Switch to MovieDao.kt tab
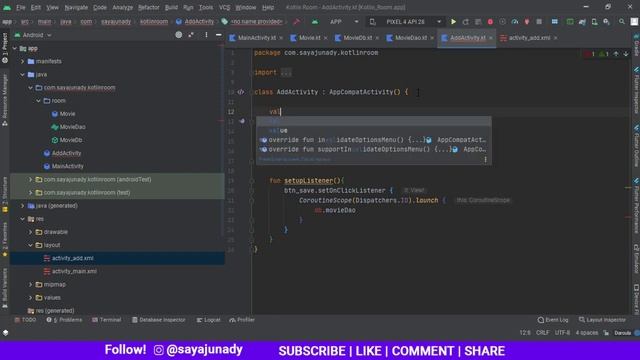The width and height of the screenshot is (640, 360). (x=411, y=38)
